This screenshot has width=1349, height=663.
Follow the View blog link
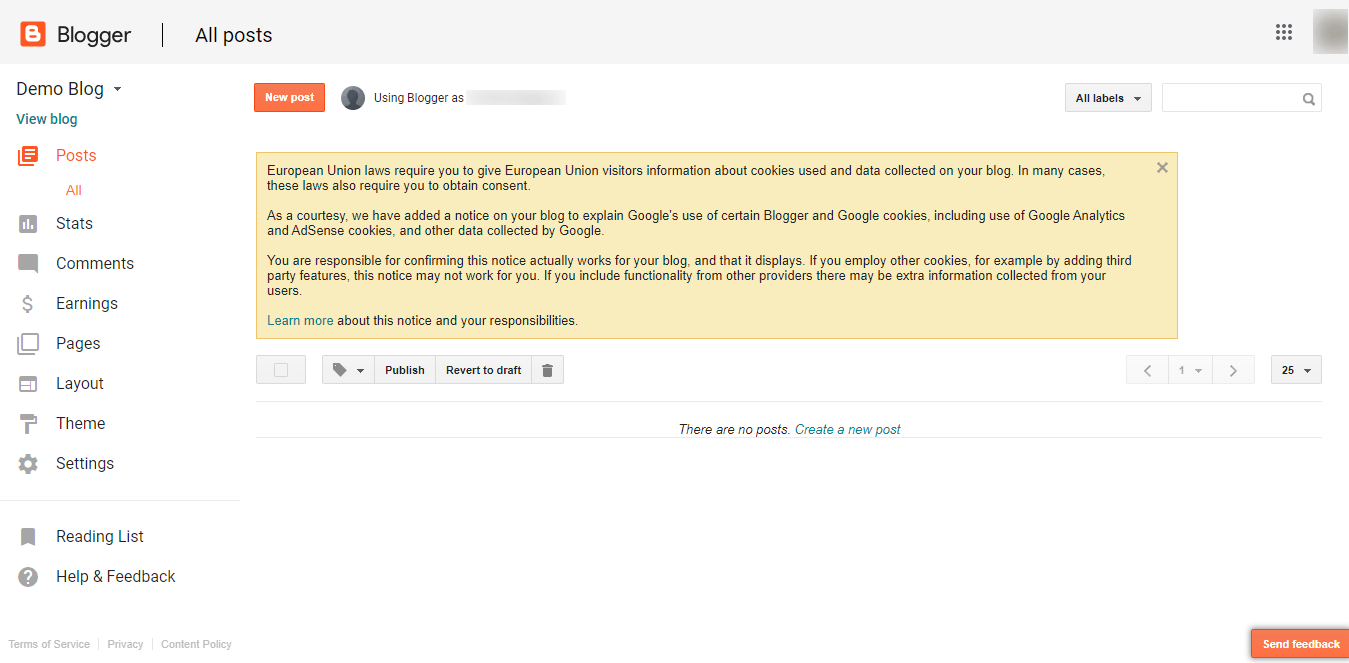click(x=47, y=119)
